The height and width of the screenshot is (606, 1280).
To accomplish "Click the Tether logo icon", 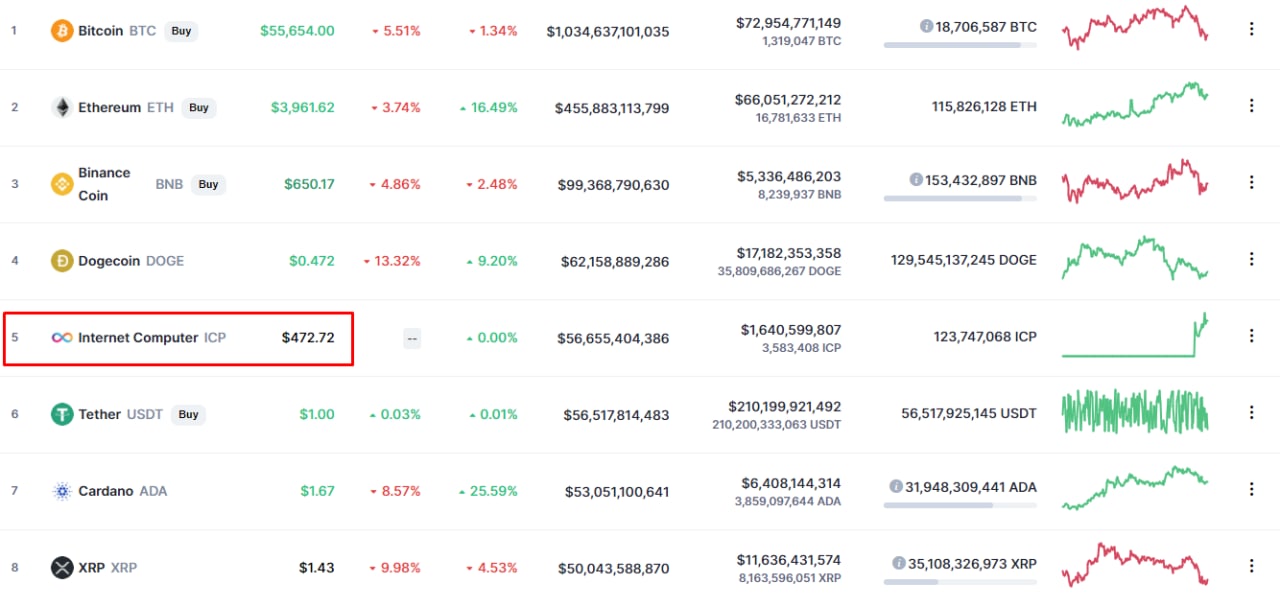I will [62, 414].
